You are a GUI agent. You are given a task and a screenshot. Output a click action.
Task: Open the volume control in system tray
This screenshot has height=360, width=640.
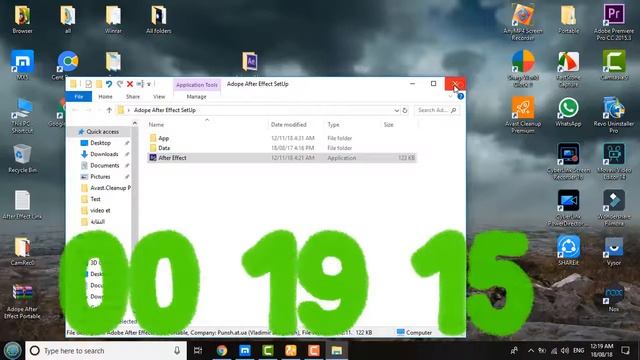[x=565, y=351]
